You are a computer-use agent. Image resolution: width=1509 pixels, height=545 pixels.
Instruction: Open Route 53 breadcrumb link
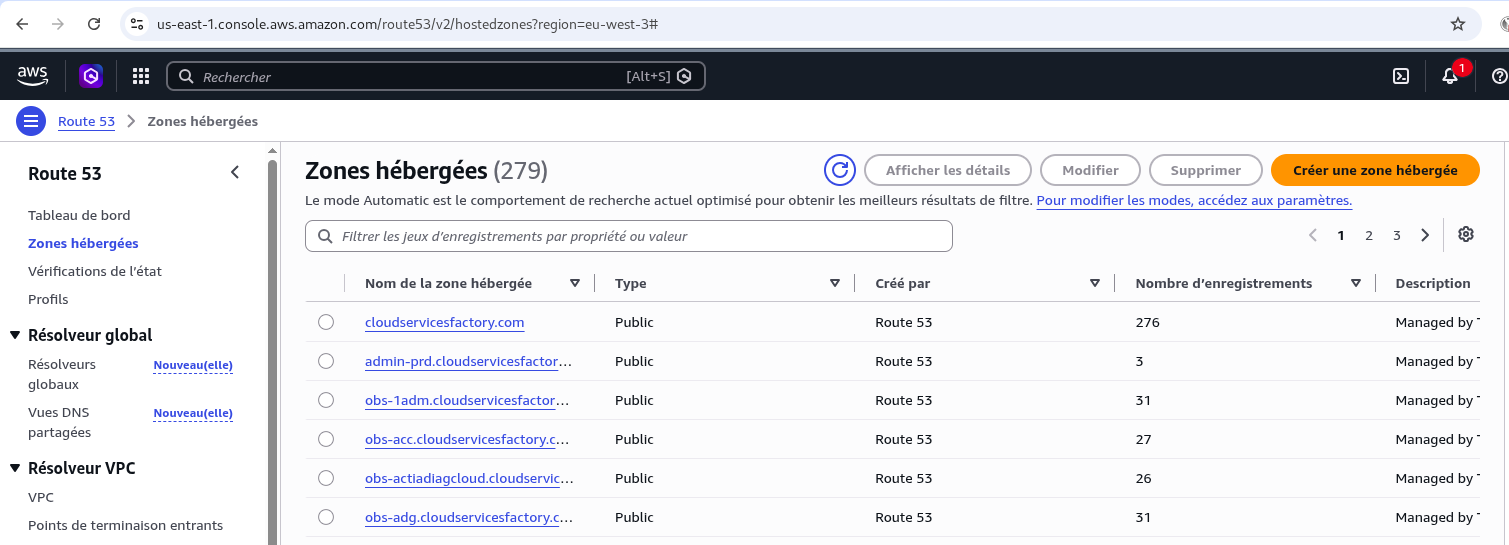pyautogui.click(x=86, y=122)
